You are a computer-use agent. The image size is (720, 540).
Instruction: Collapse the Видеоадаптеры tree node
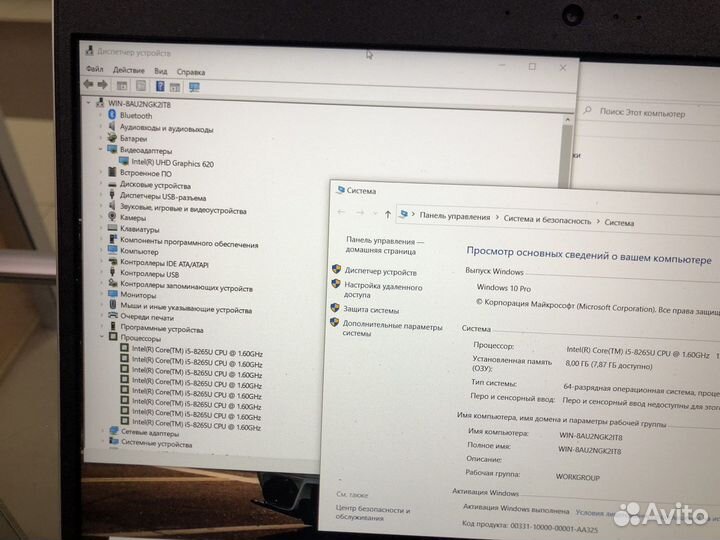[101, 150]
